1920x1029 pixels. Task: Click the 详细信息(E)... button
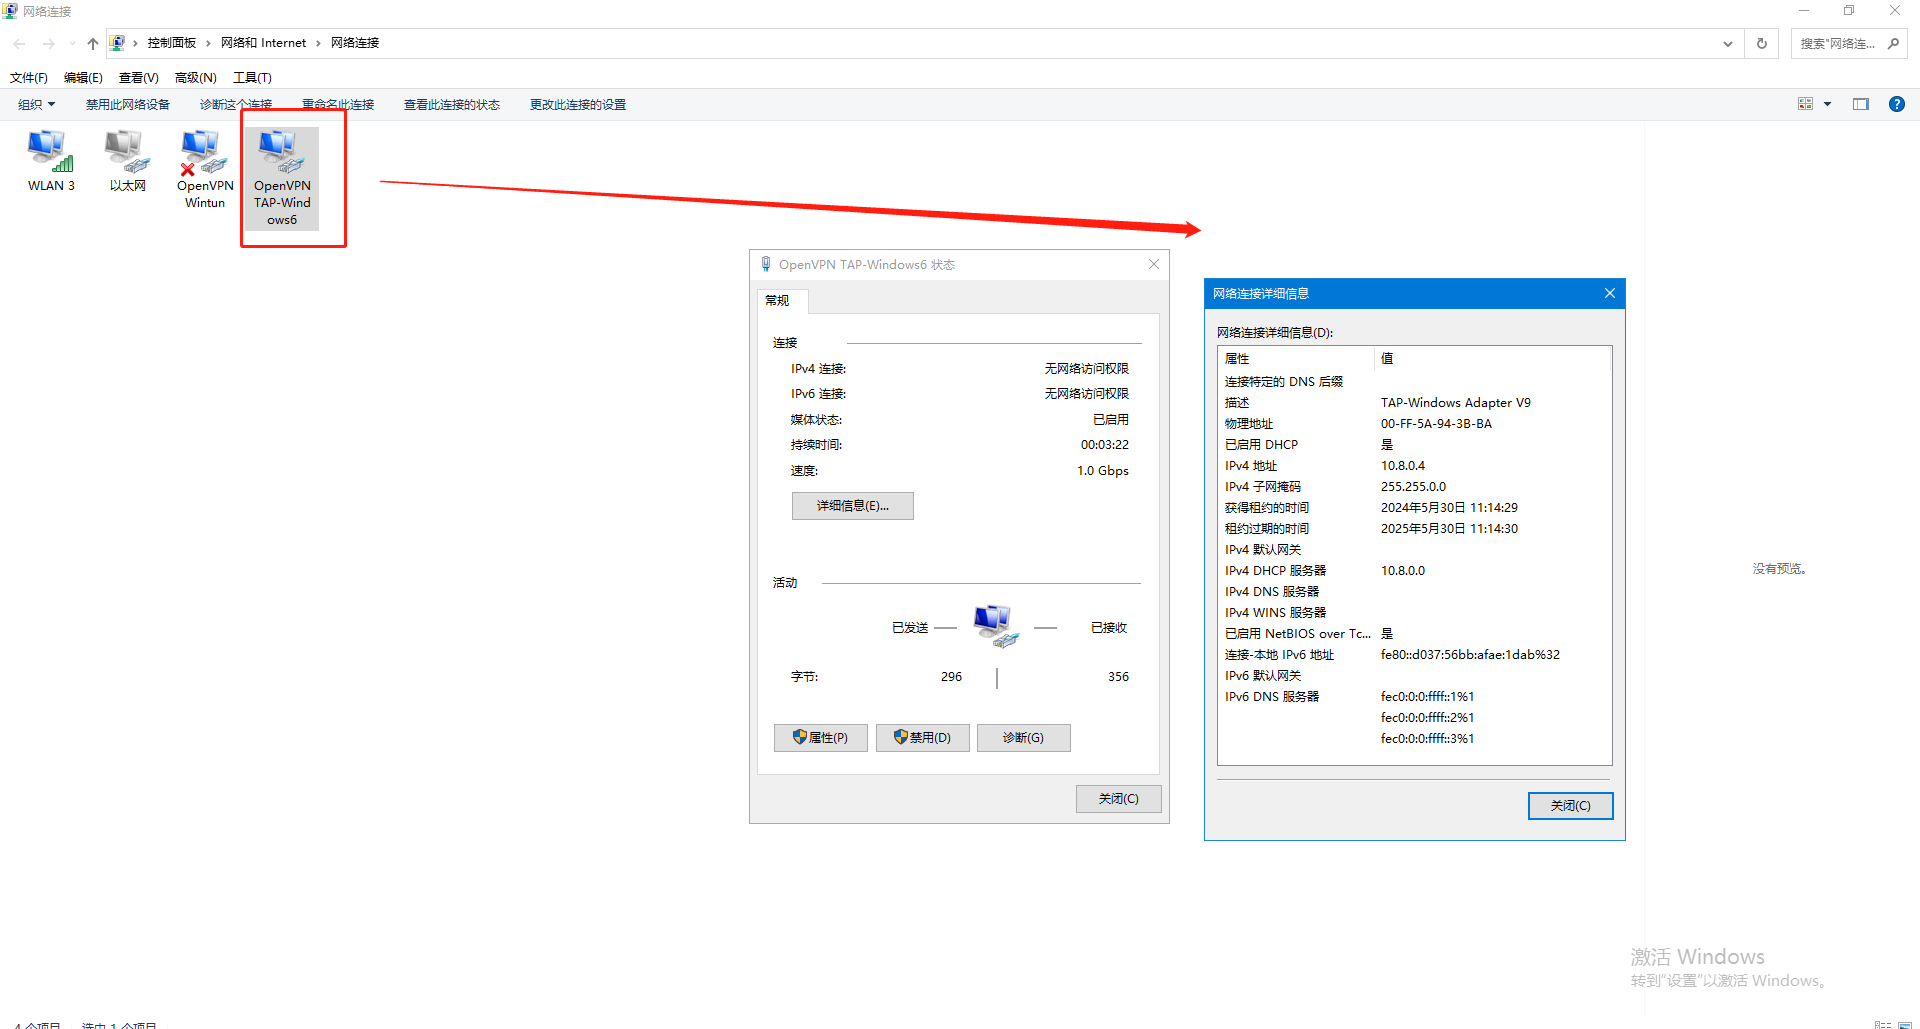tap(852, 505)
